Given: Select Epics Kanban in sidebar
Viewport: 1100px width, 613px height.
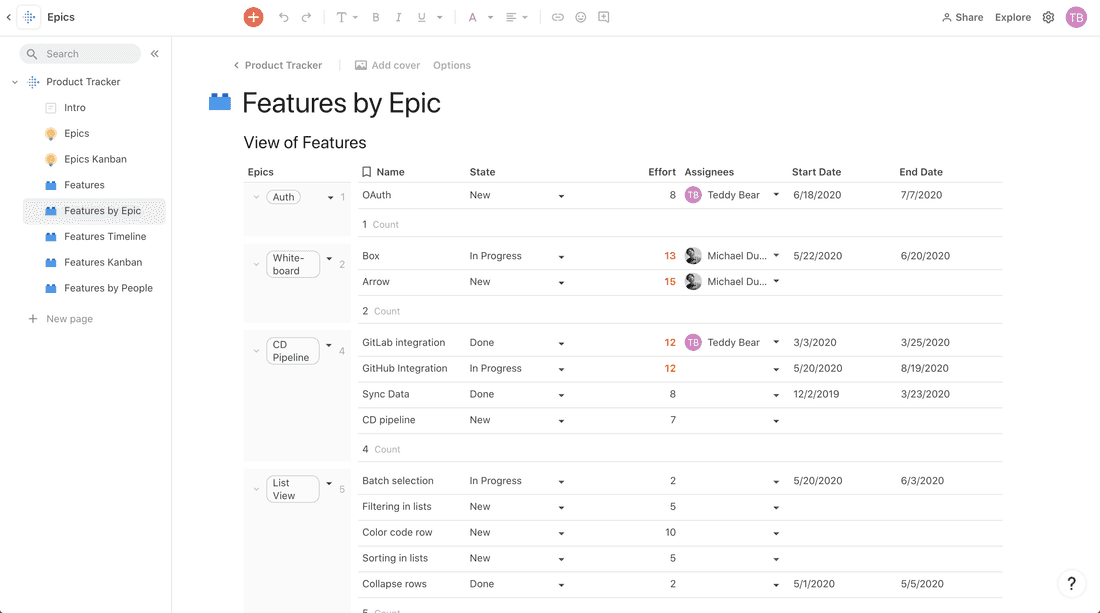Looking at the screenshot, I should point(95,159).
